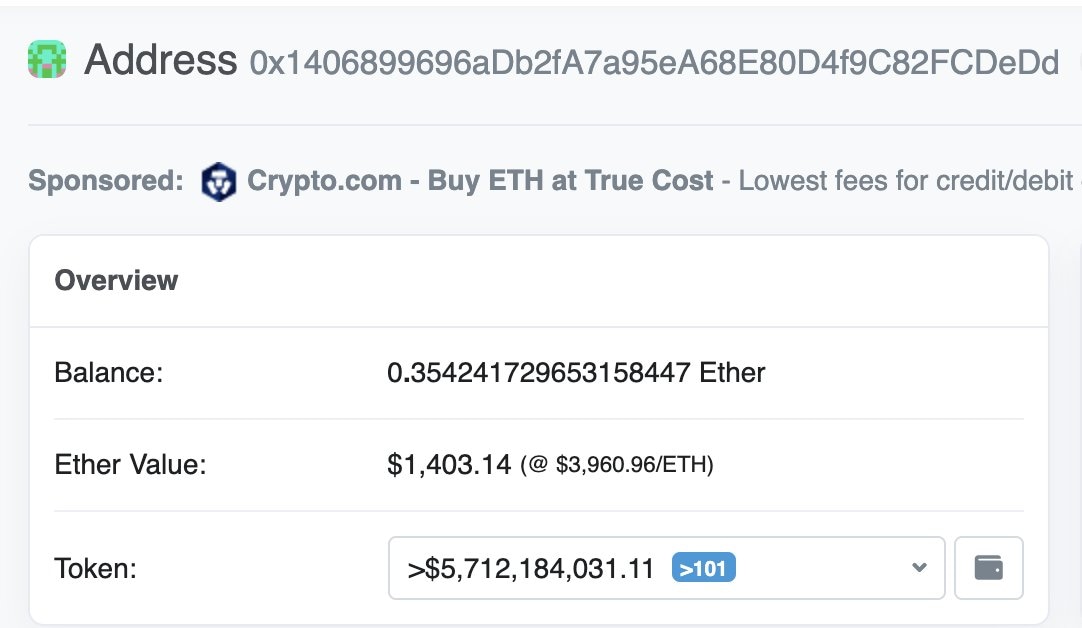Click the Crypto.com shield logo
This screenshot has height=628, width=1082.
[220, 181]
